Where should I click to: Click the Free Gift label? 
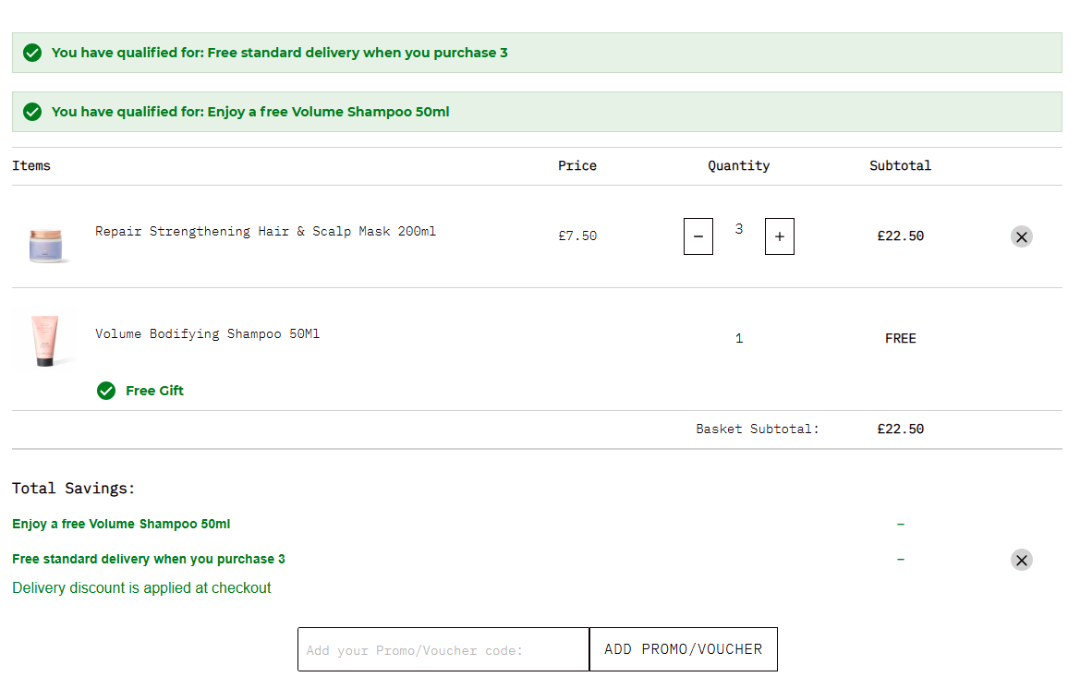pos(155,391)
